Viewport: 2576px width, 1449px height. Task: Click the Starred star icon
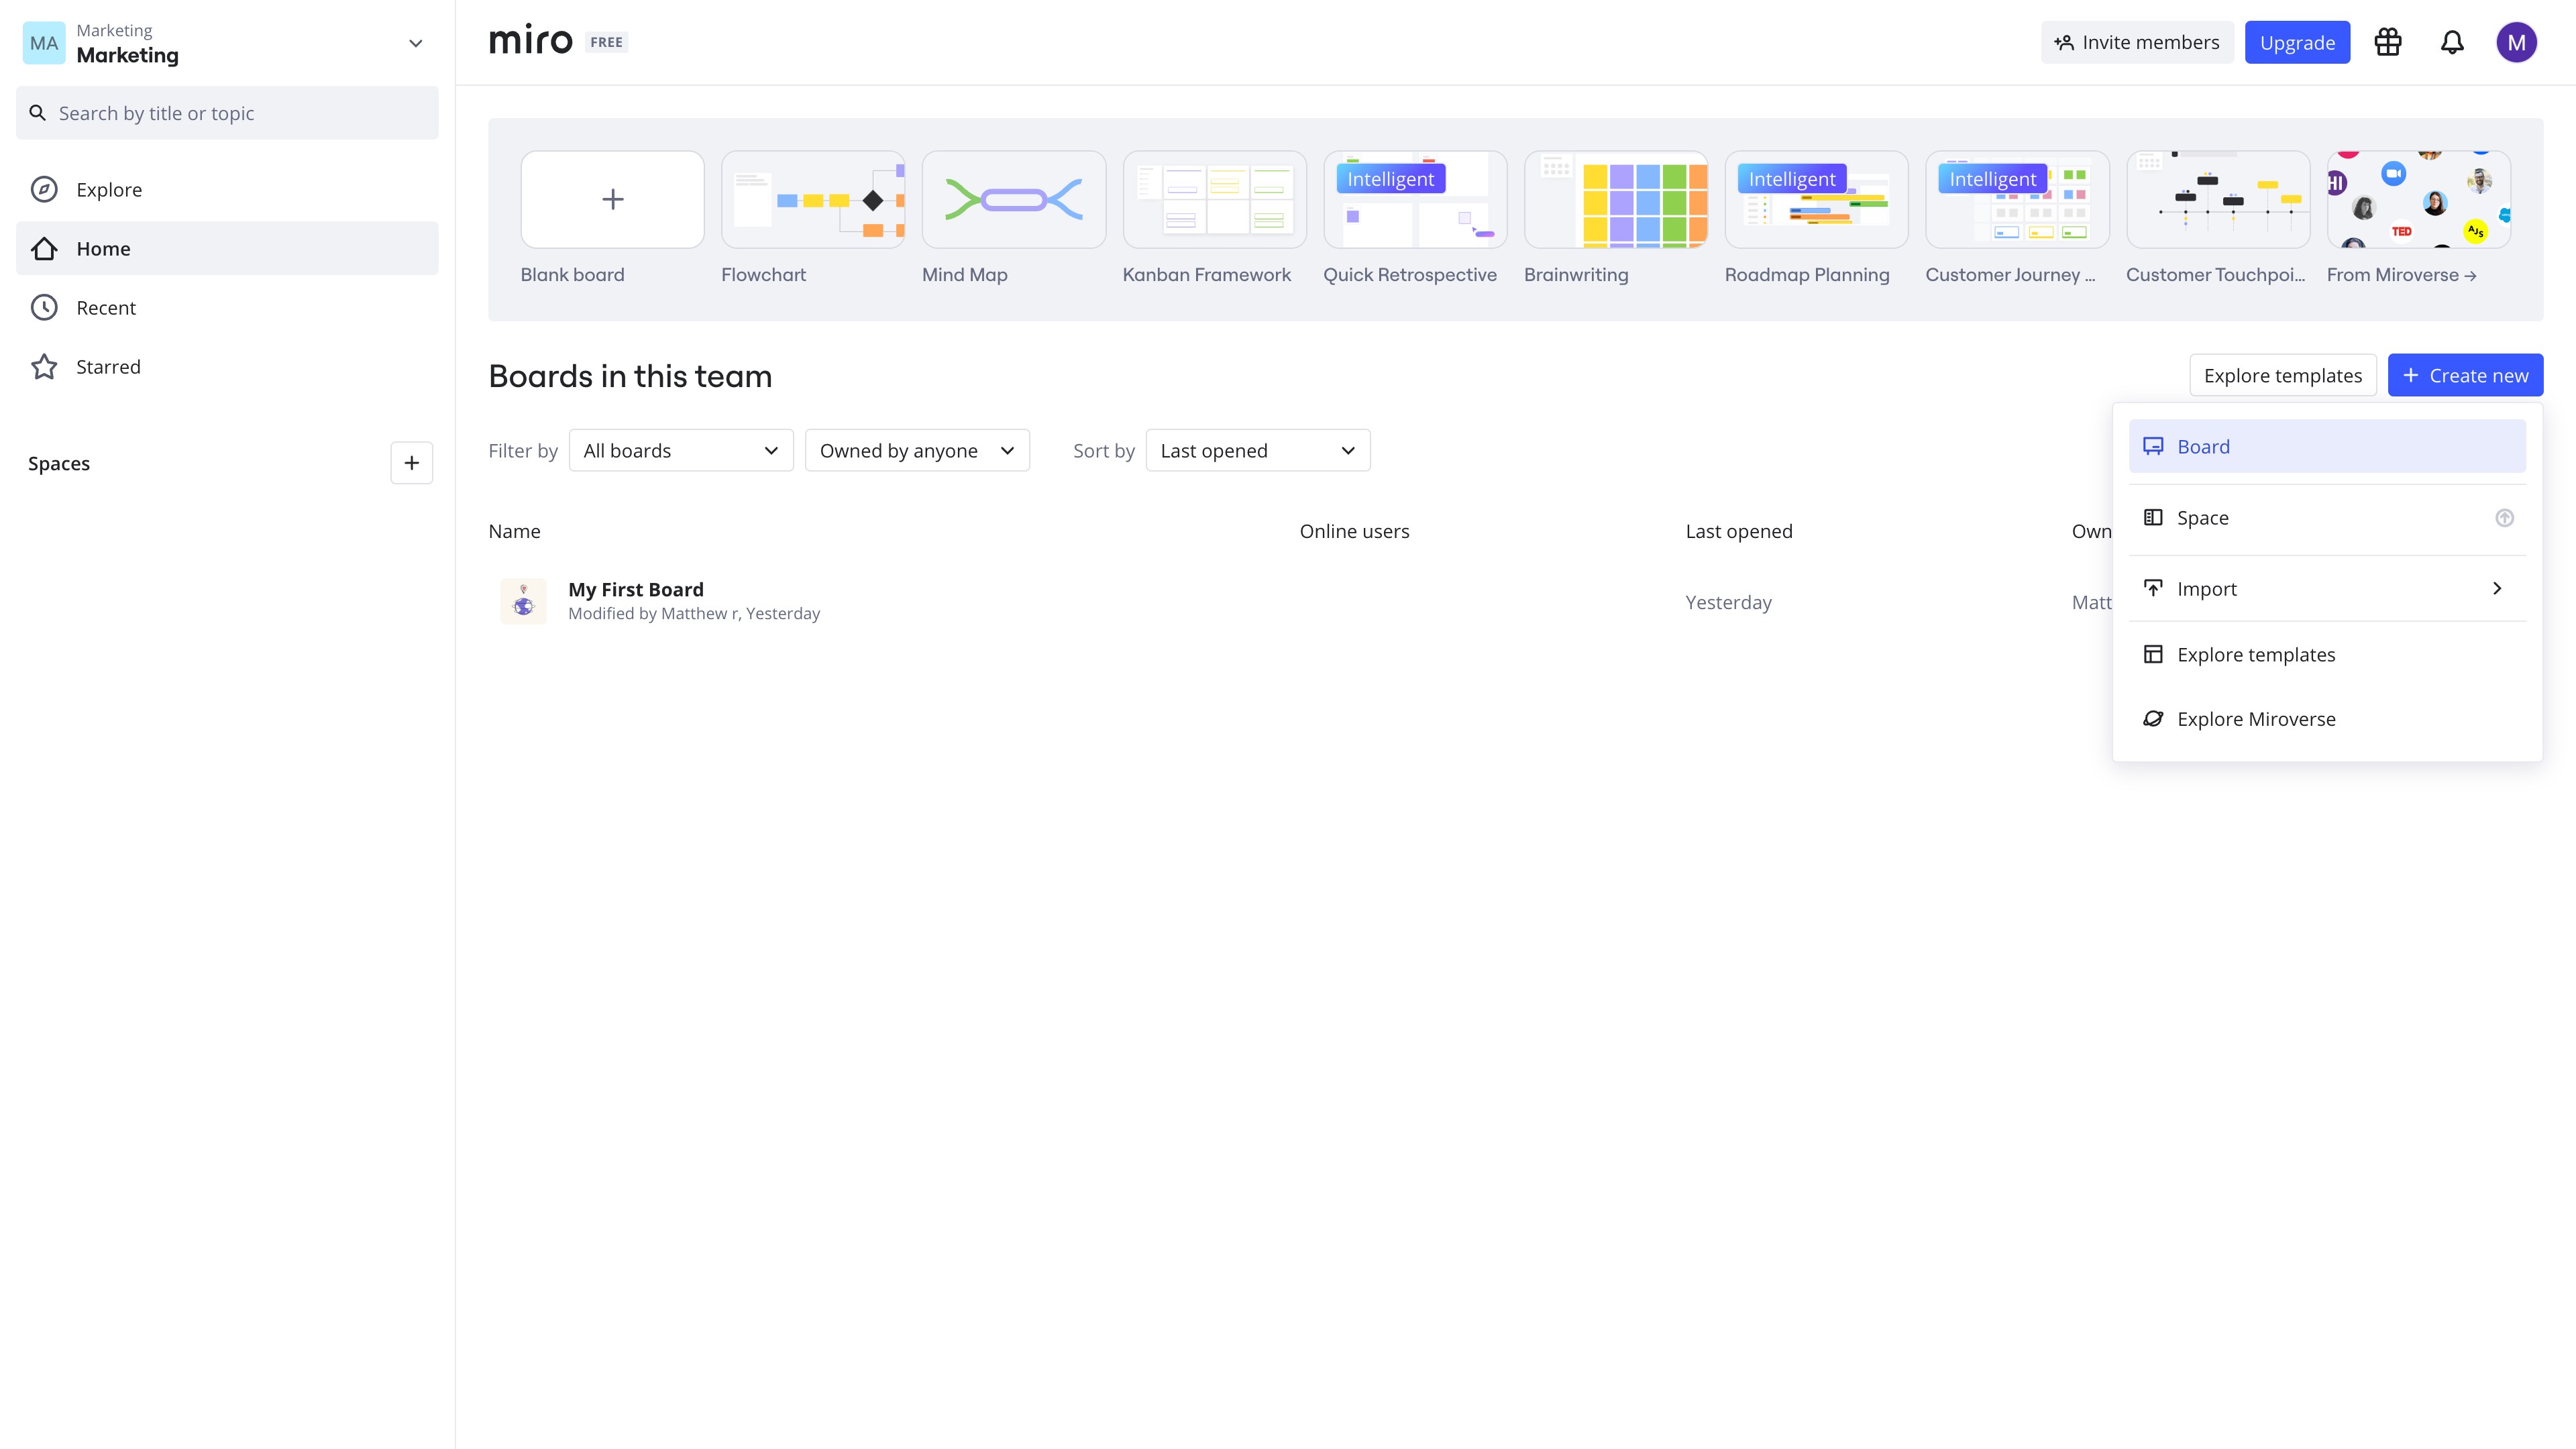pos(44,366)
